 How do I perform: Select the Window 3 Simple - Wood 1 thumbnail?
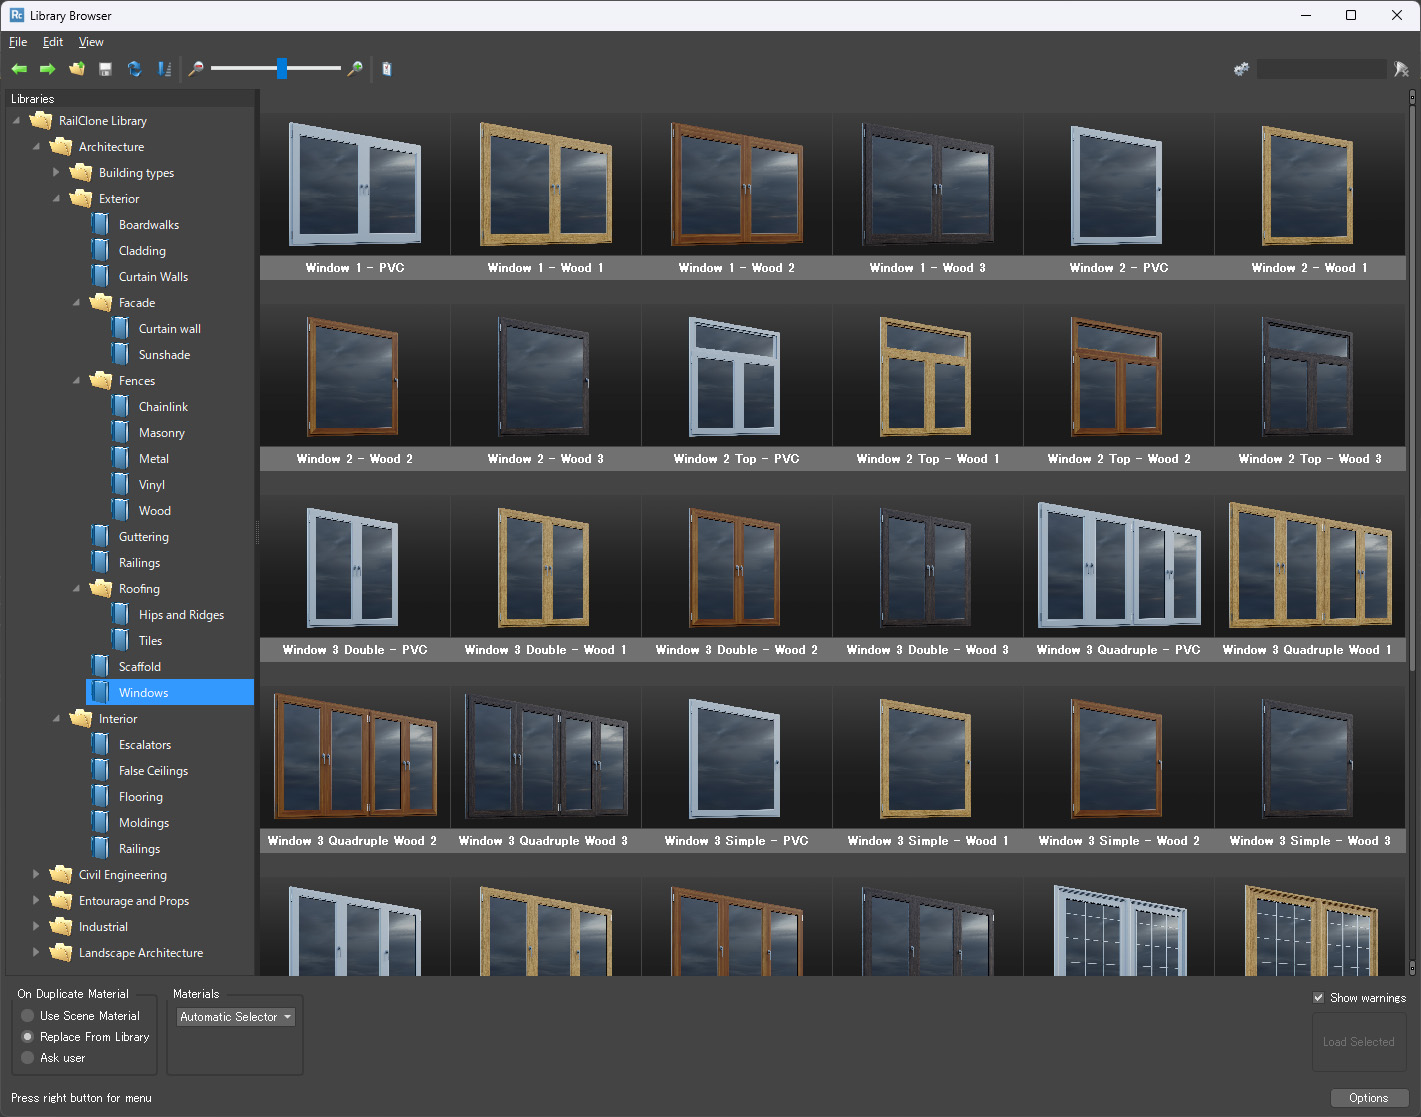click(x=928, y=770)
